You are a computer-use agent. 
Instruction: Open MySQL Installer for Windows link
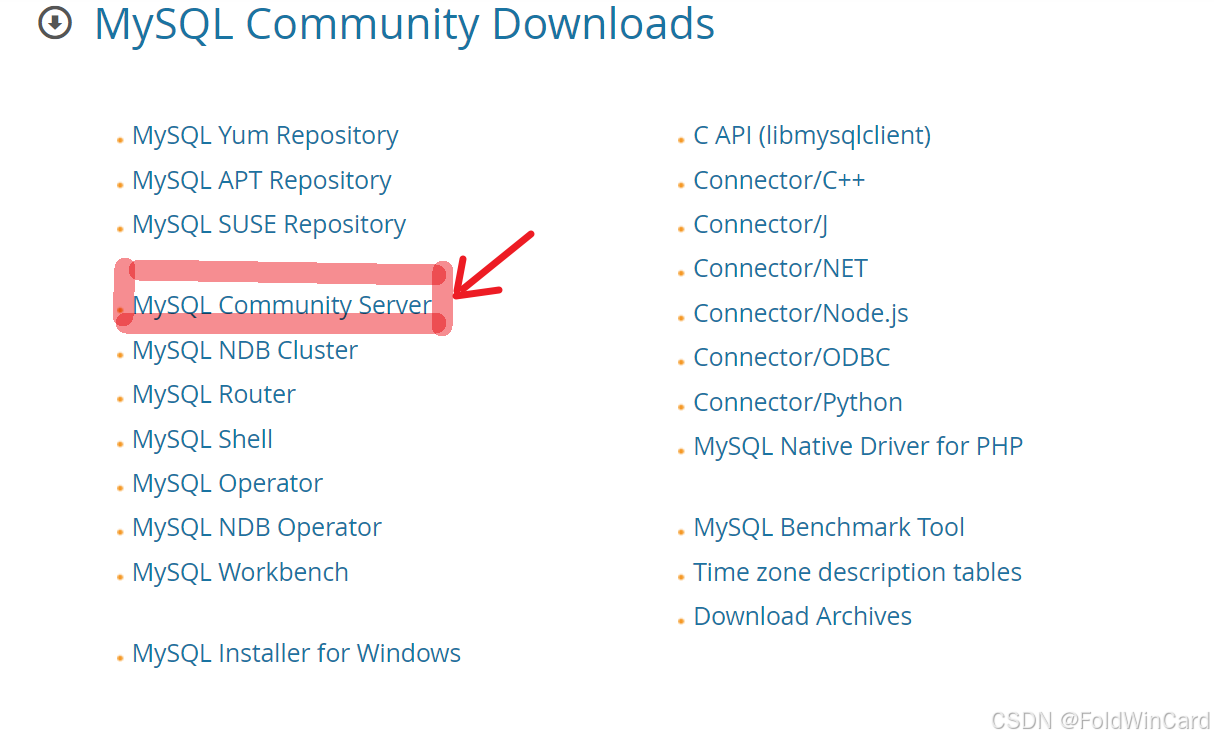[x=297, y=654]
